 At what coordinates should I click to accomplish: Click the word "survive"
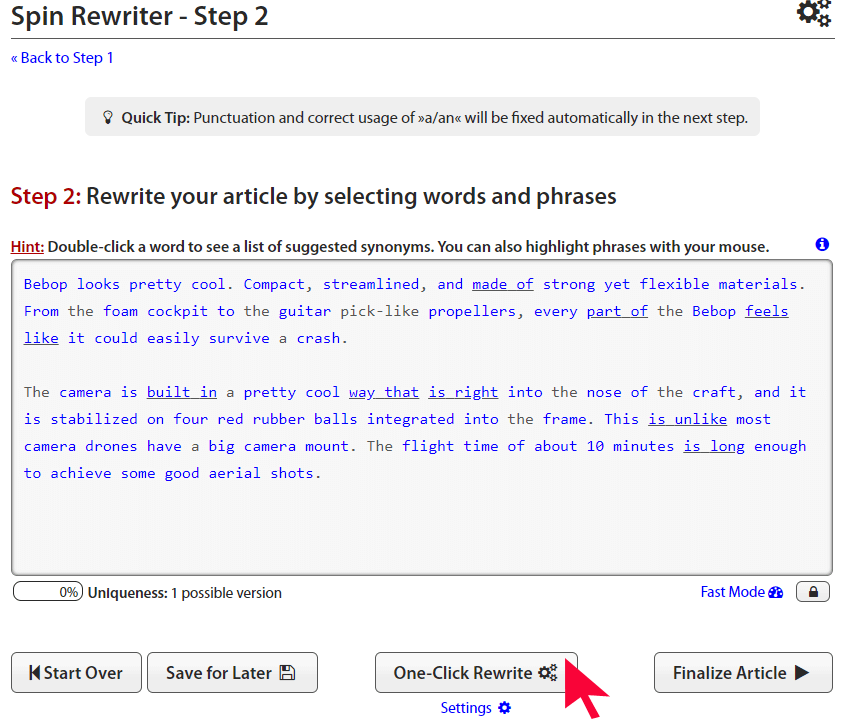(x=238, y=338)
